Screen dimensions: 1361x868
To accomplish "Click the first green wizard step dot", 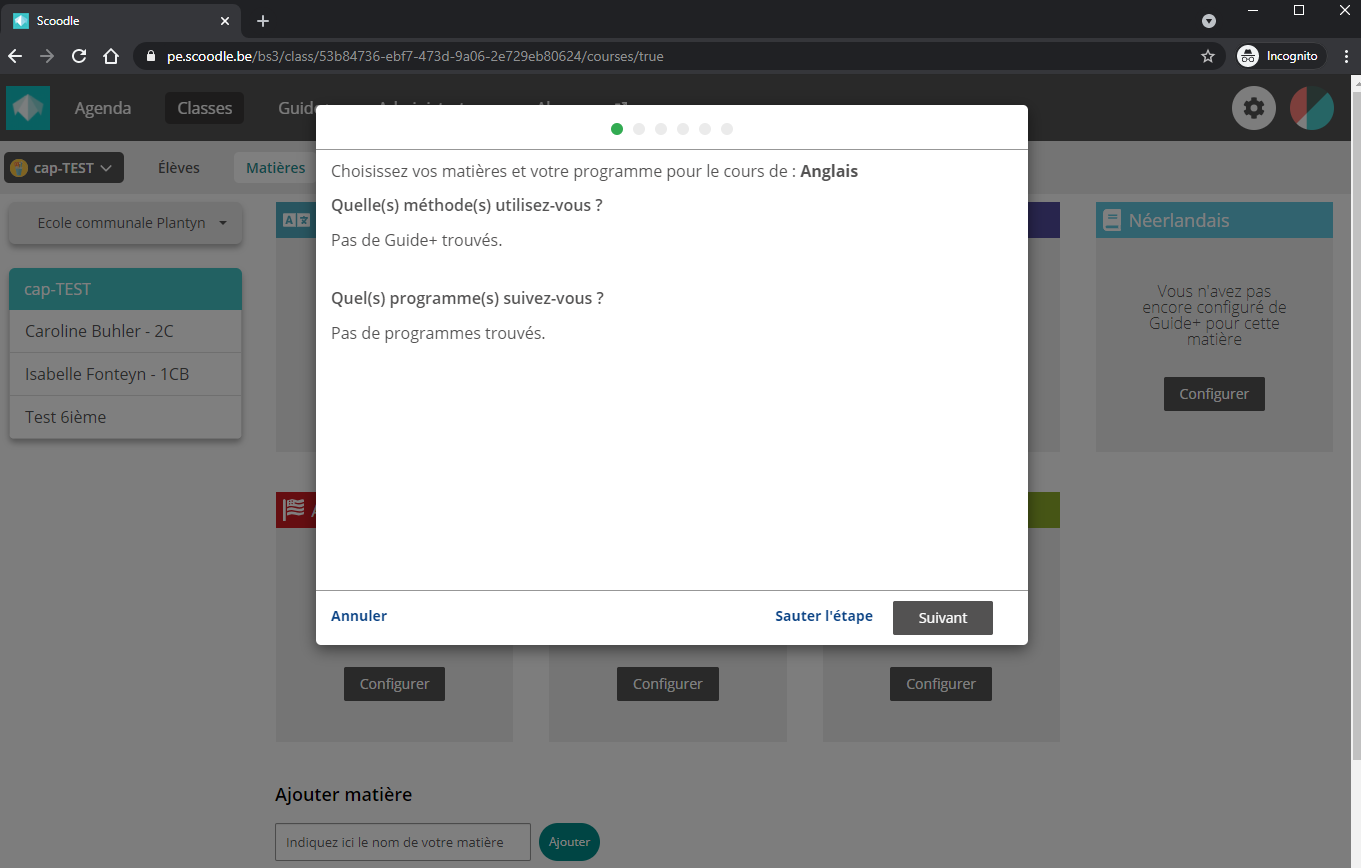I will click(x=617, y=129).
